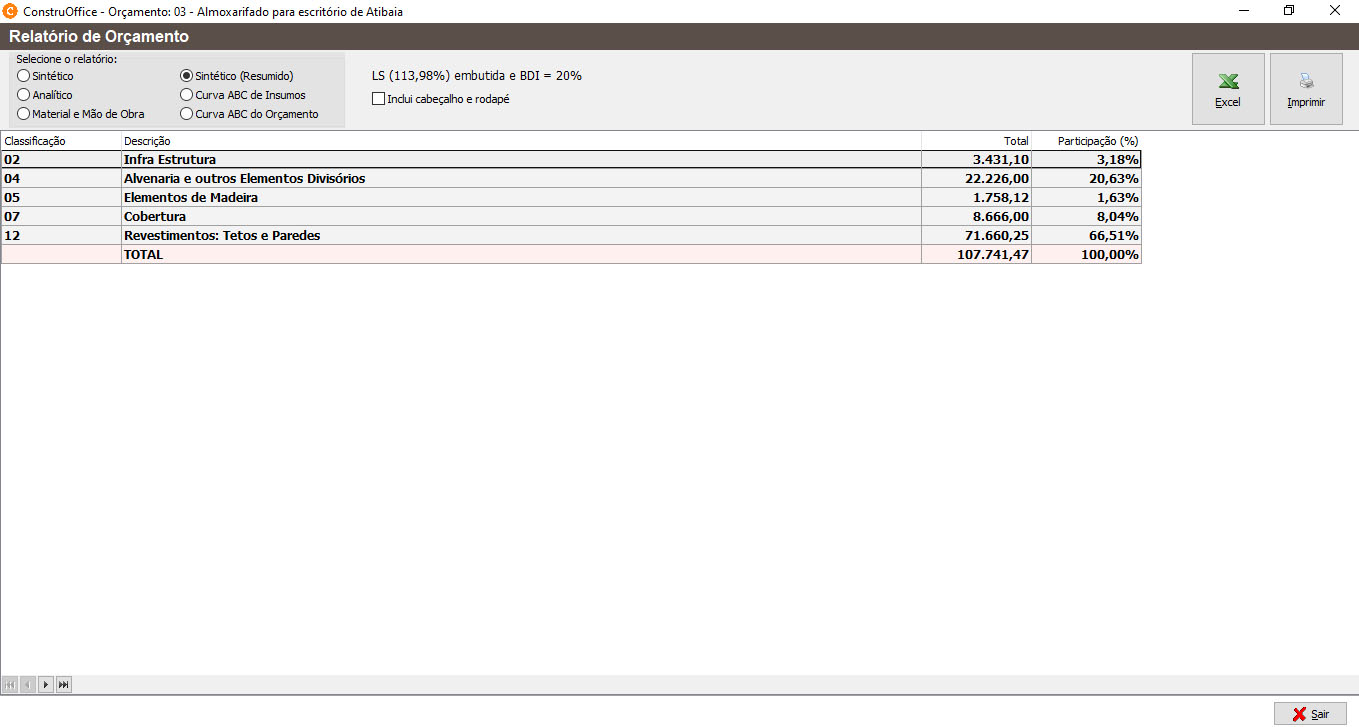The width and height of the screenshot is (1359, 727).
Task: Click the participation value 100,00%
Action: 1109,254
